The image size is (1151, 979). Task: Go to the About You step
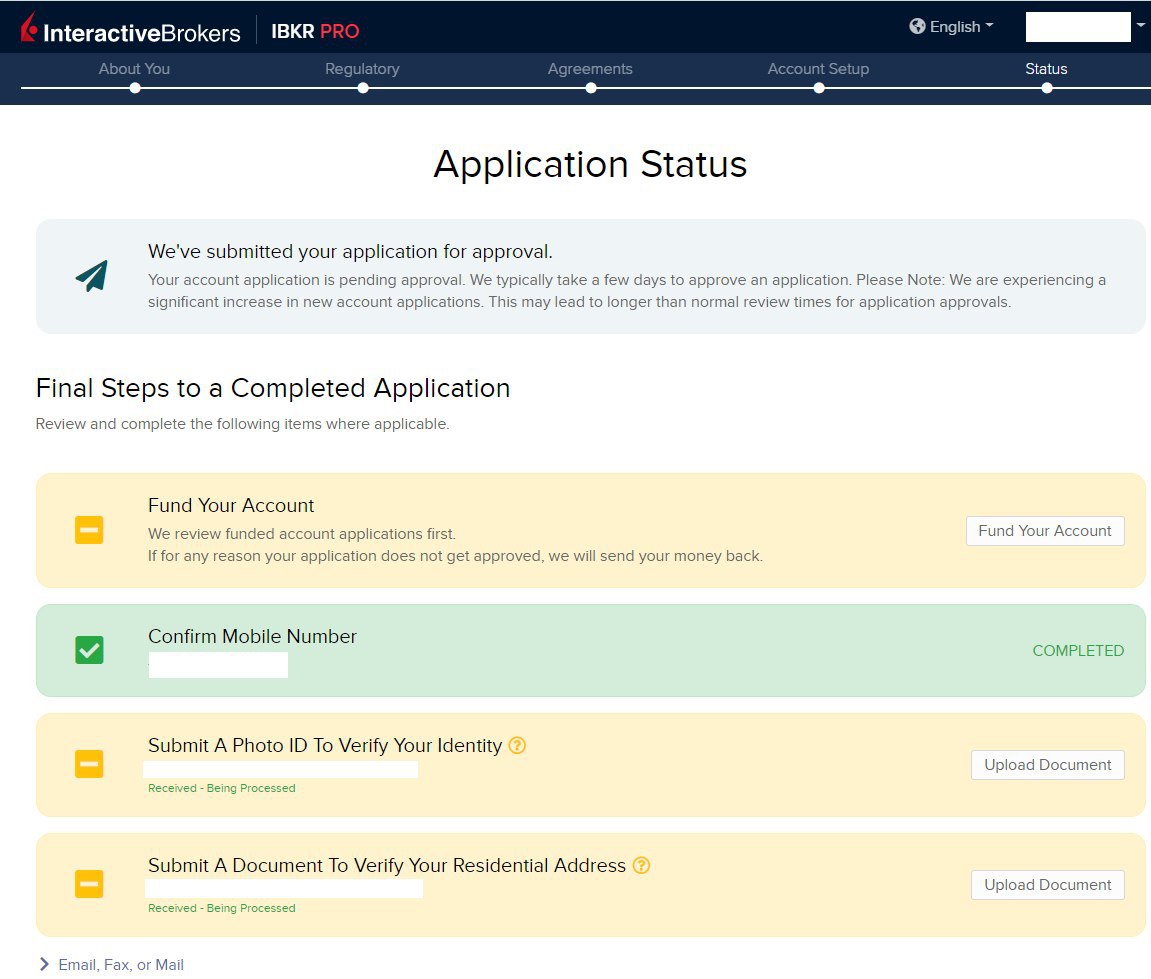[134, 69]
